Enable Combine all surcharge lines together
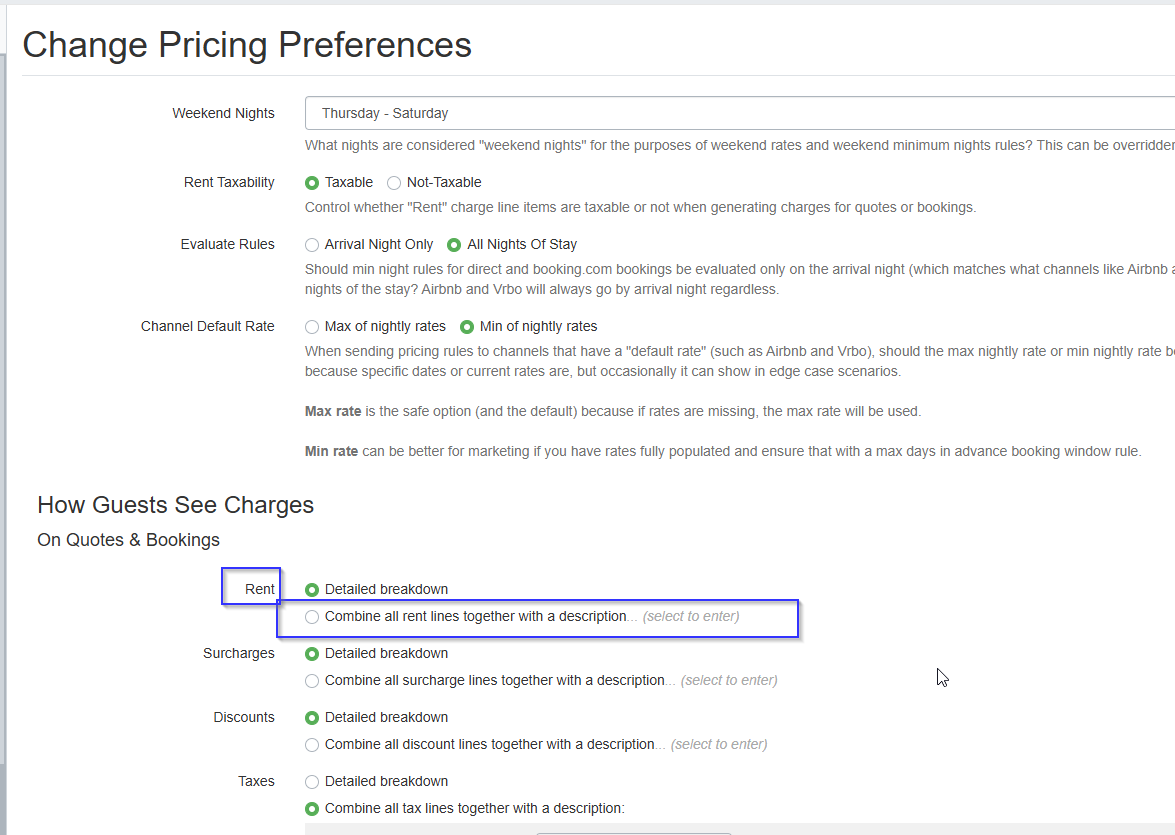The width and height of the screenshot is (1175, 835). click(312, 681)
